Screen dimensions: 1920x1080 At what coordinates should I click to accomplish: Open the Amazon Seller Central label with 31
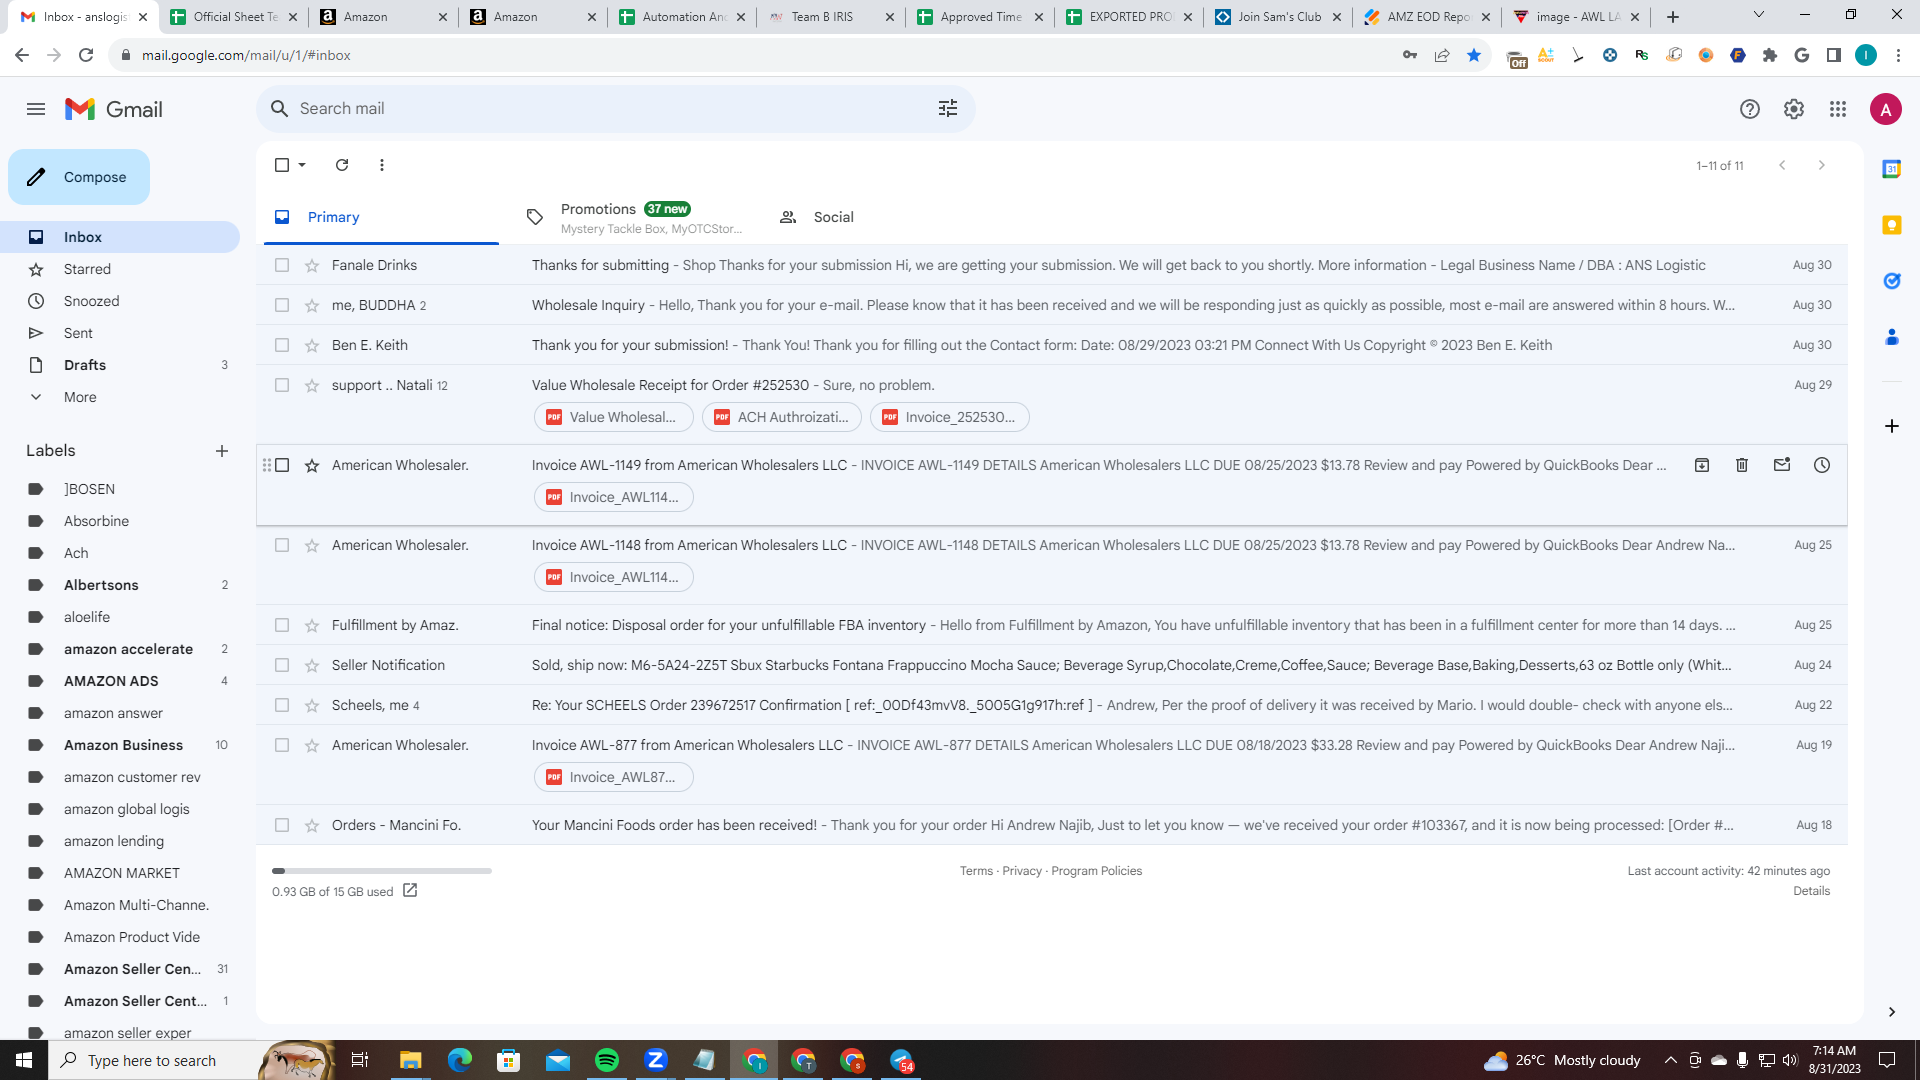pos(132,969)
